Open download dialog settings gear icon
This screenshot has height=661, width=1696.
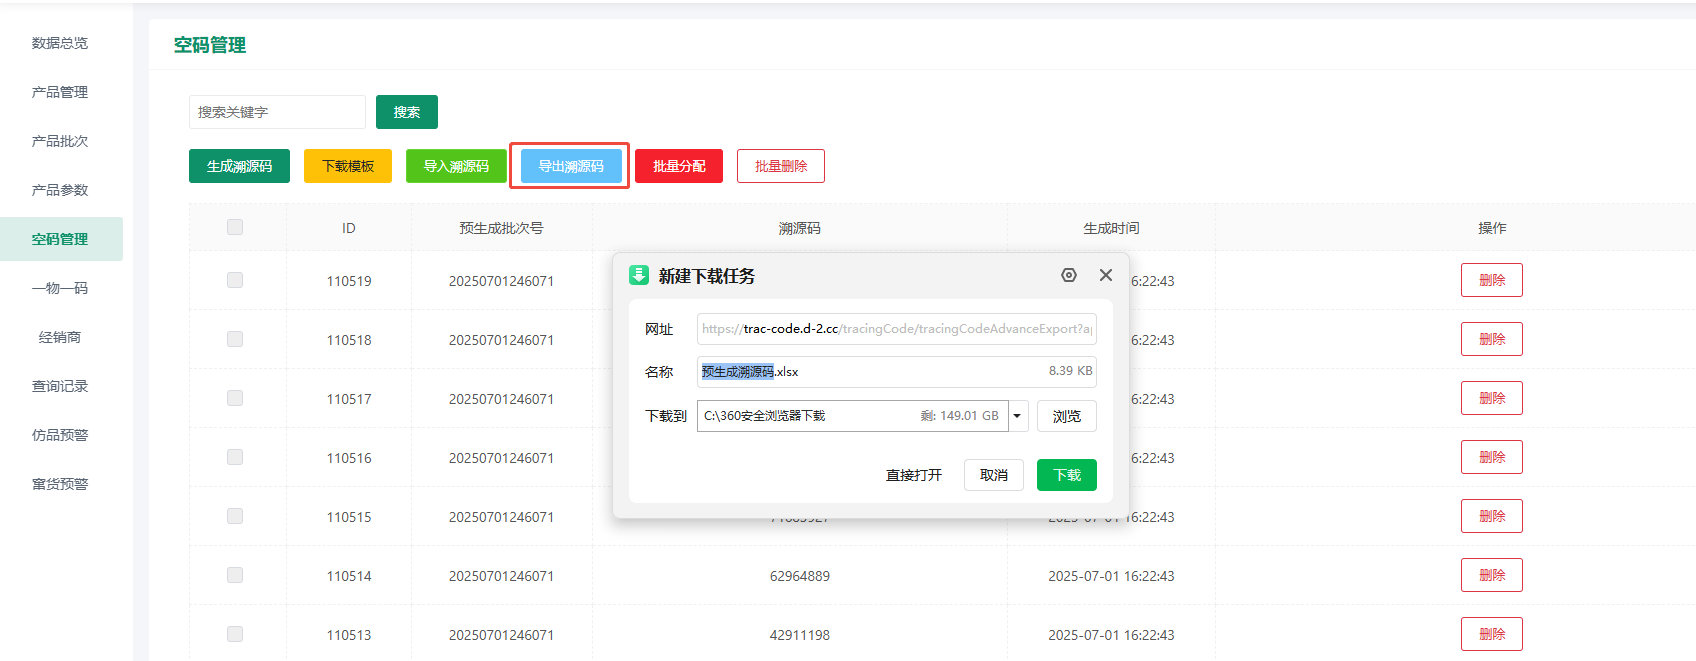(1068, 275)
